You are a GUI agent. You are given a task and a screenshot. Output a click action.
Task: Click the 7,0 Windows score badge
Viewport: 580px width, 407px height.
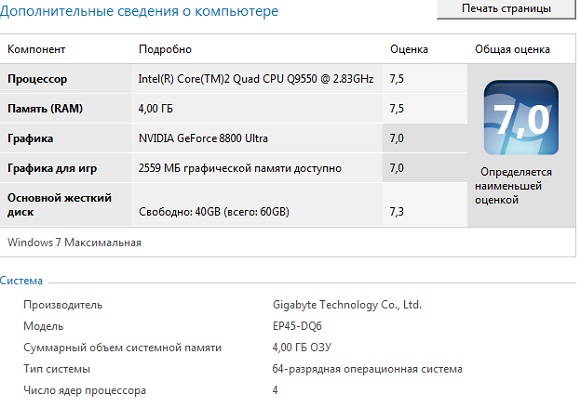521,118
